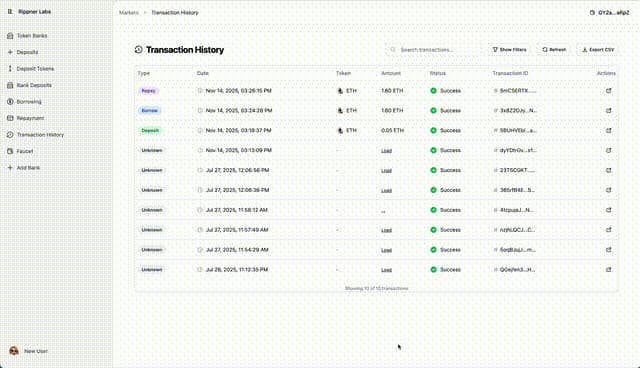The height and width of the screenshot is (368, 640).
Task: Click the Faucet sidebar icon
Action: coord(10,151)
